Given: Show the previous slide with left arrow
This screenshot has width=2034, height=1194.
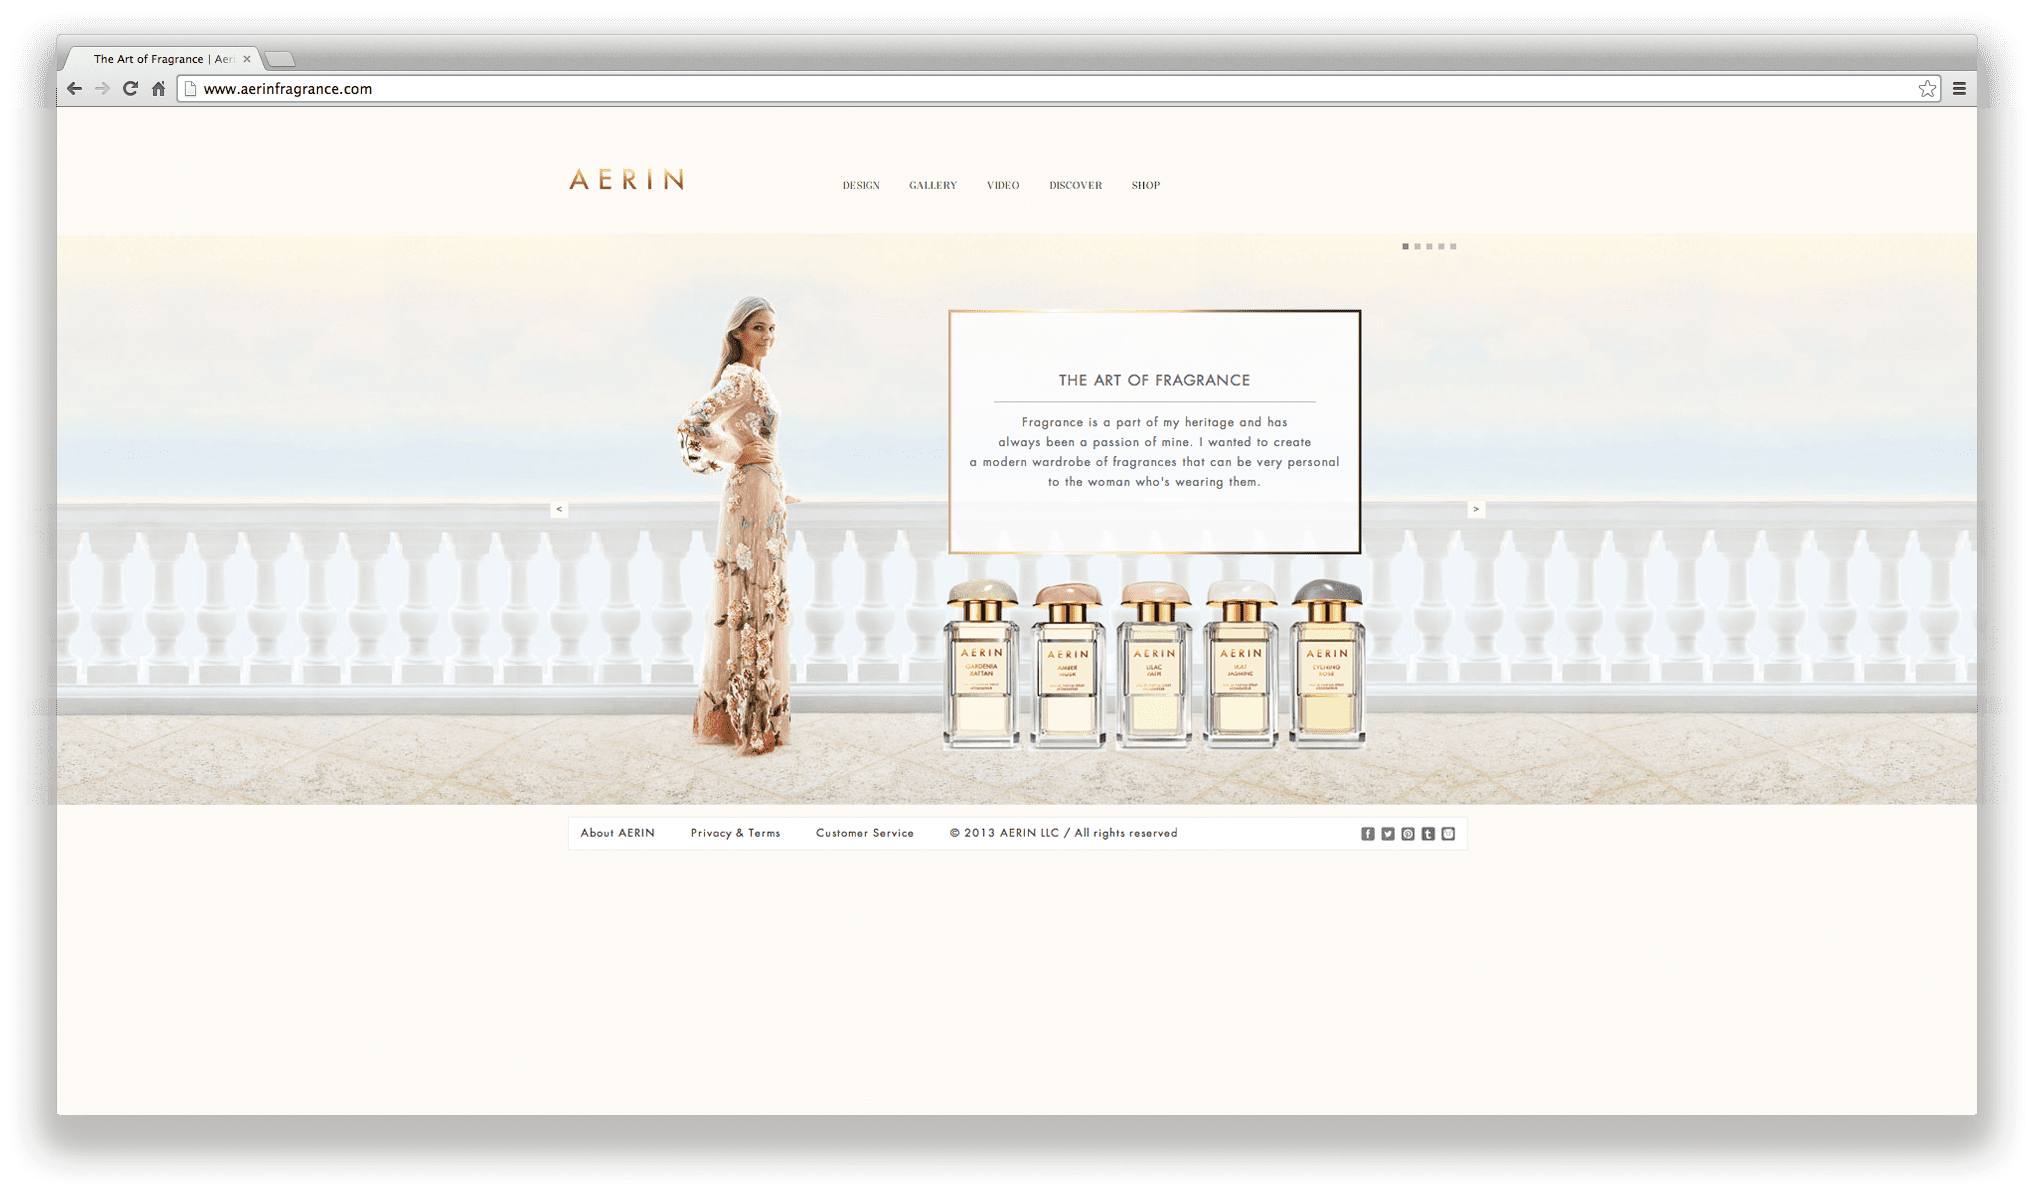Looking at the screenshot, I should coord(559,509).
